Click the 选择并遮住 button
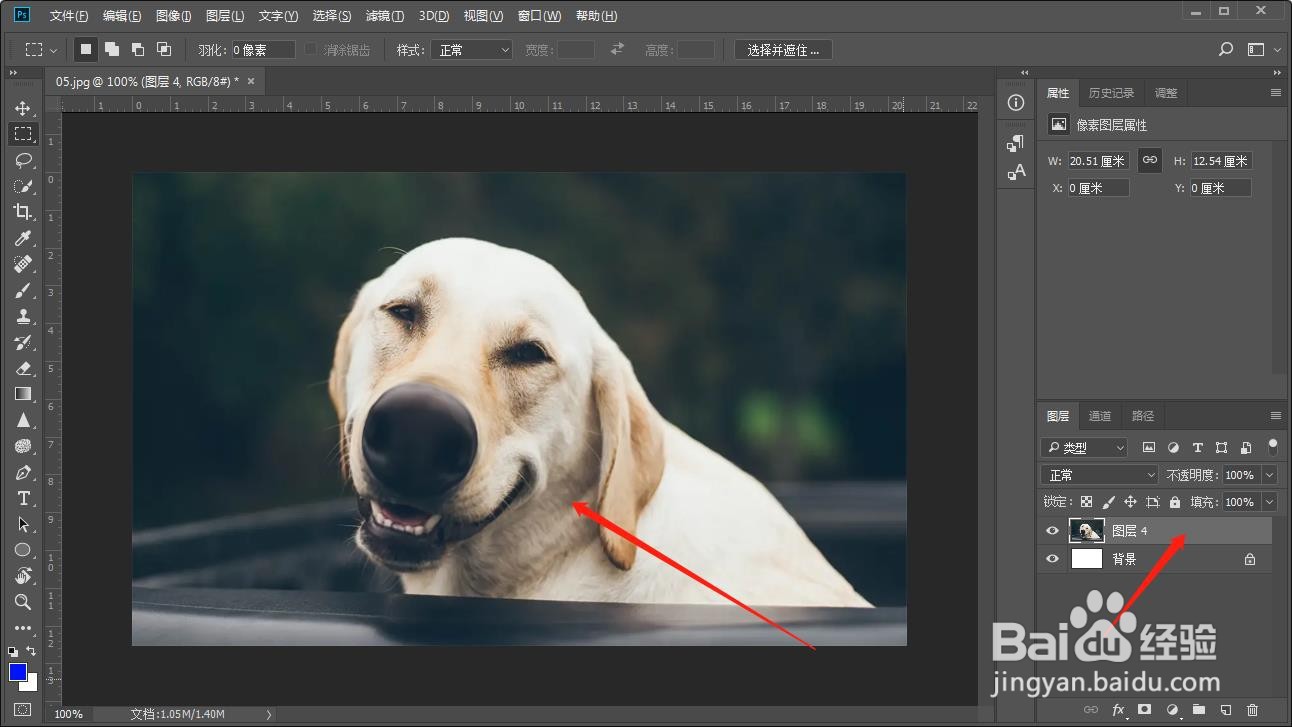The height and width of the screenshot is (727, 1292). pyautogui.click(x=783, y=49)
